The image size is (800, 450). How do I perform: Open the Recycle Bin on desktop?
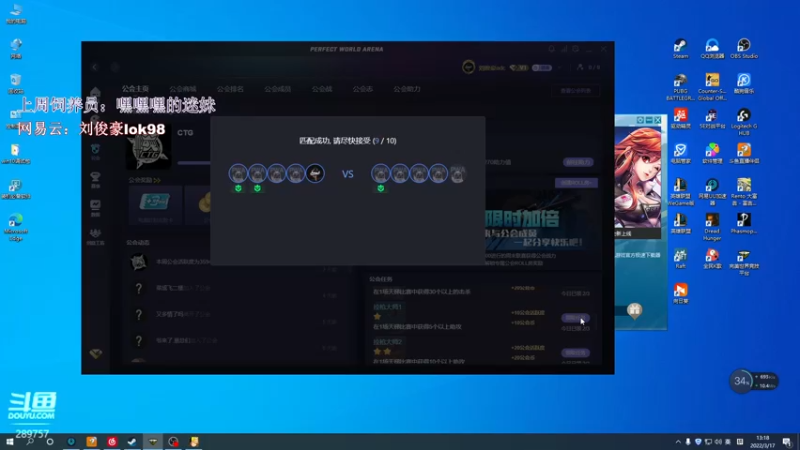15,84
